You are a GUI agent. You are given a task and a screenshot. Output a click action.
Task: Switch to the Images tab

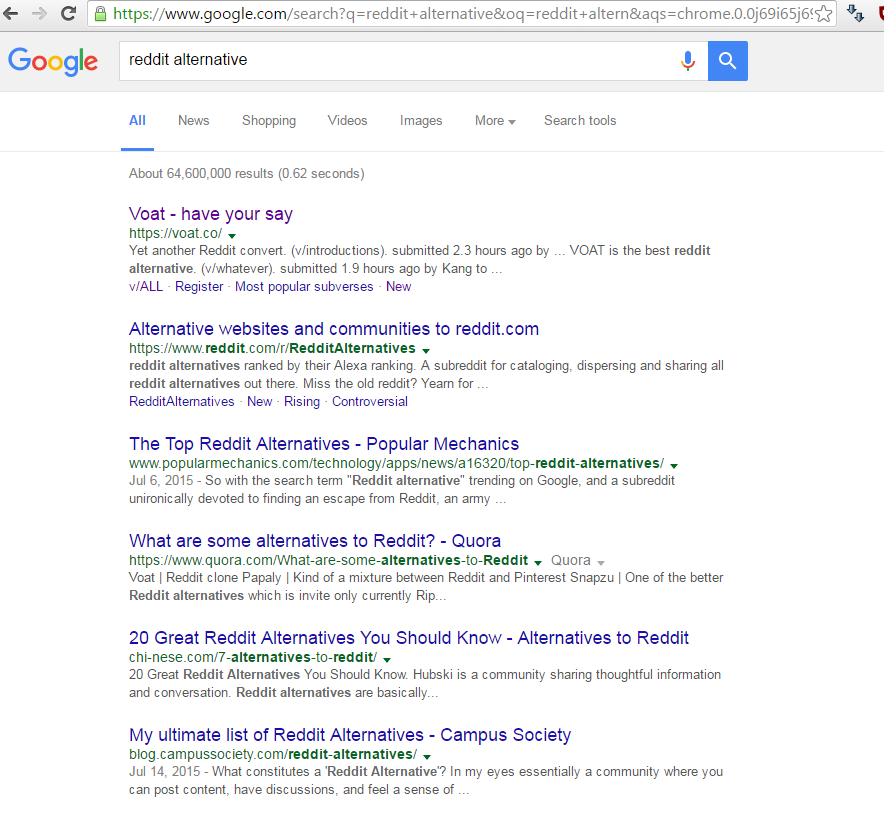click(421, 121)
